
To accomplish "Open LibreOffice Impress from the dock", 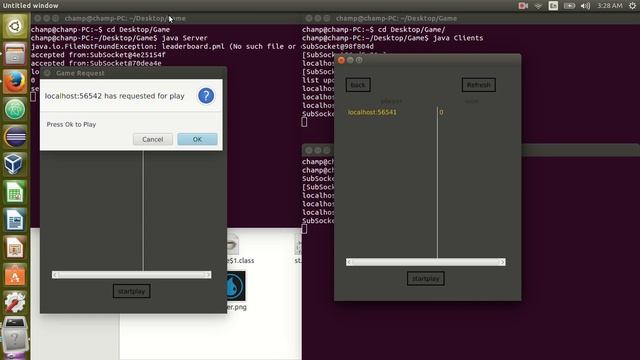I will (x=15, y=247).
